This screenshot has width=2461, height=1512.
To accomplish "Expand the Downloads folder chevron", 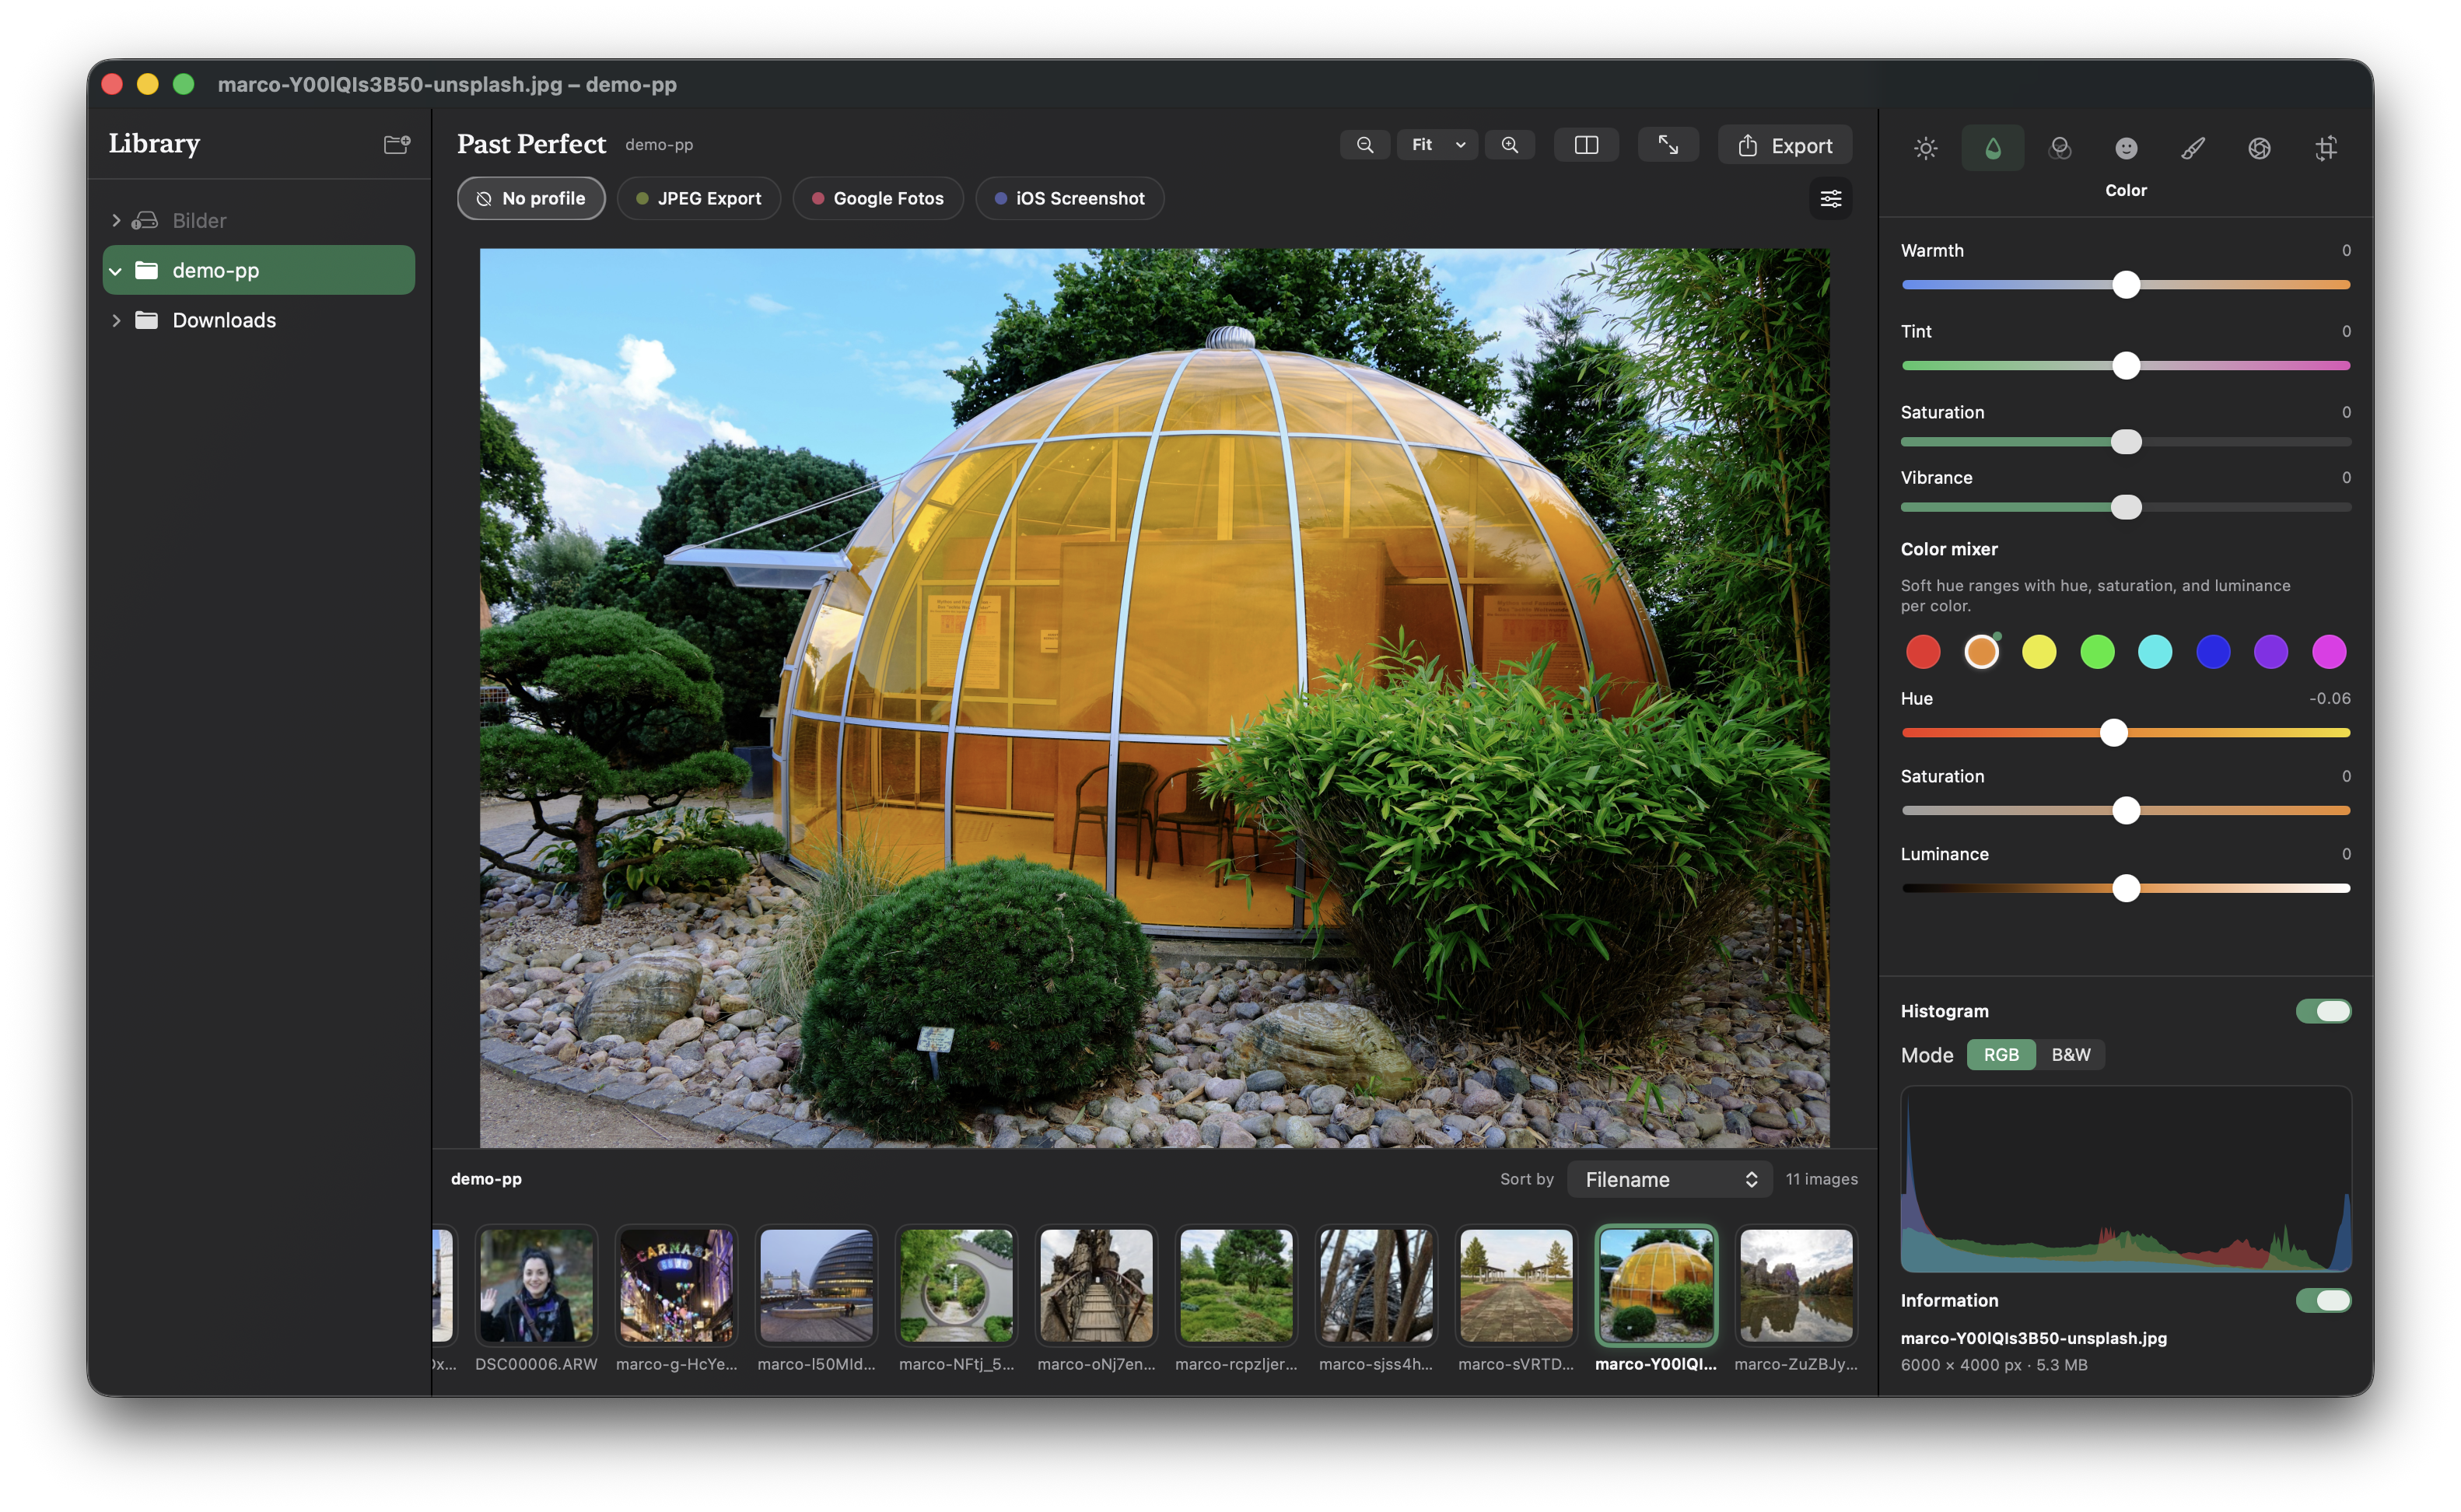I will [x=116, y=320].
